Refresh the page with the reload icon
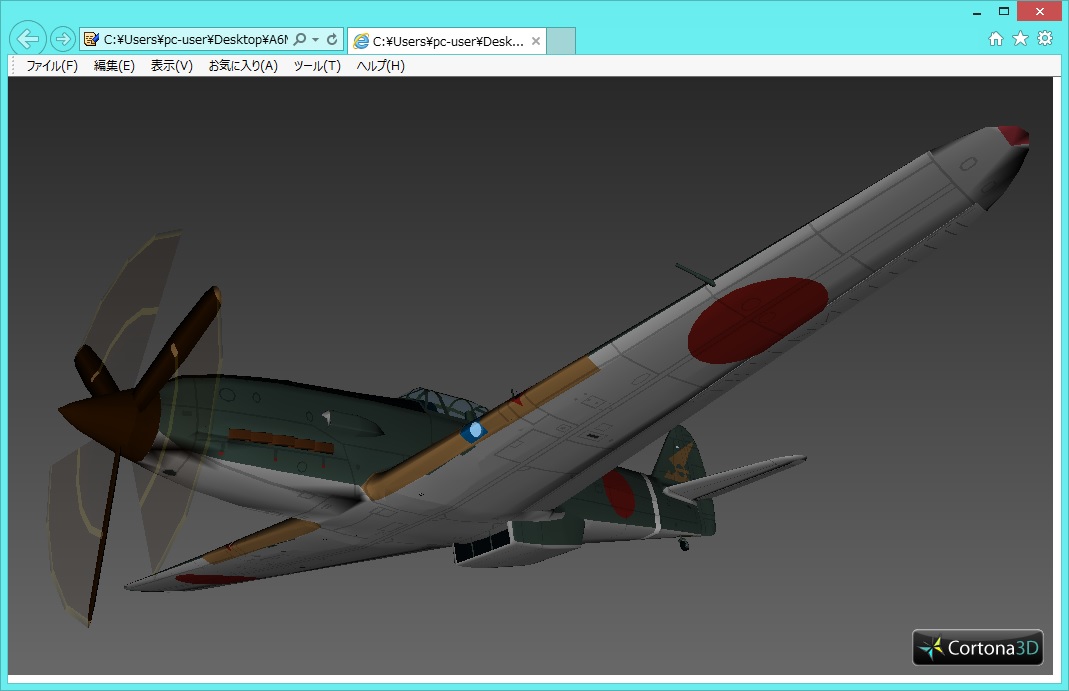This screenshot has height=691, width=1069. 332,39
